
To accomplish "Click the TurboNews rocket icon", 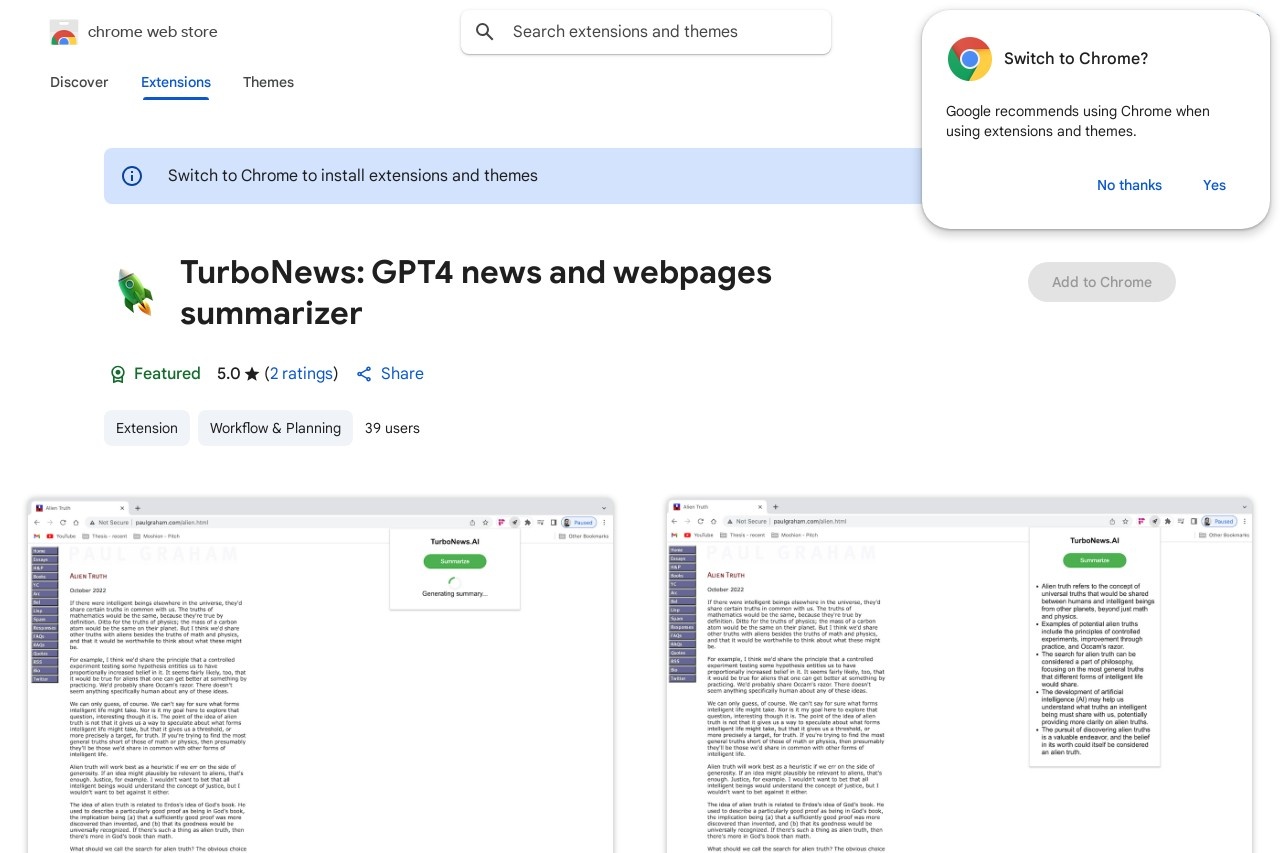I will pyautogui.click(x=134, y=292).
